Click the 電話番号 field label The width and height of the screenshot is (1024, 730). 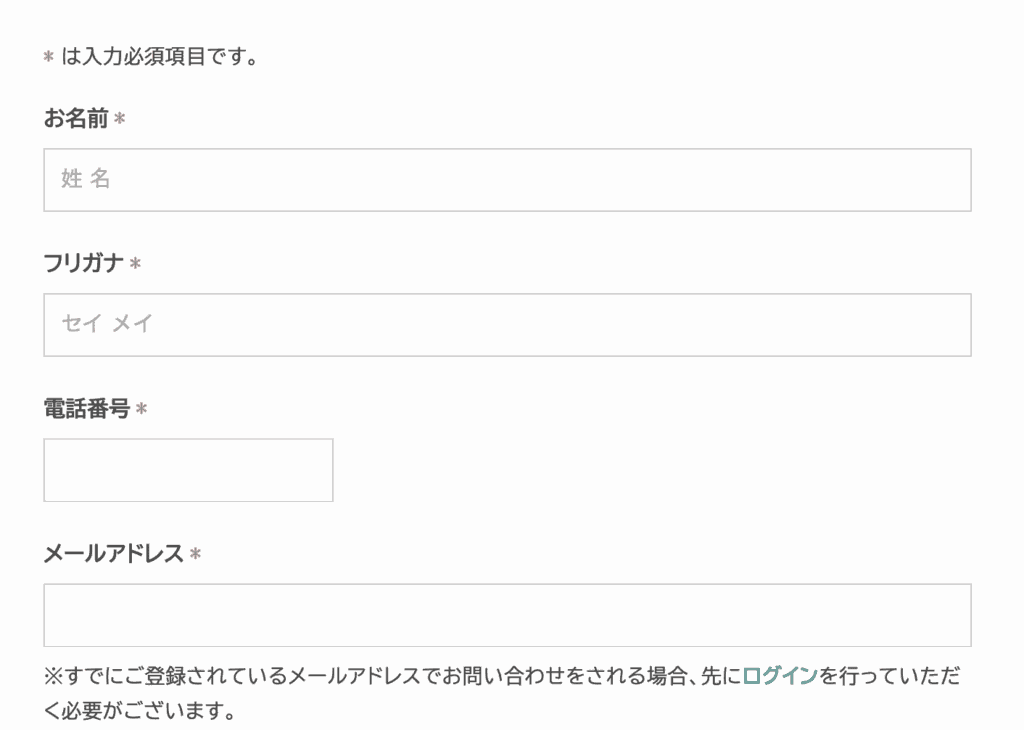[x=87, y=409]
